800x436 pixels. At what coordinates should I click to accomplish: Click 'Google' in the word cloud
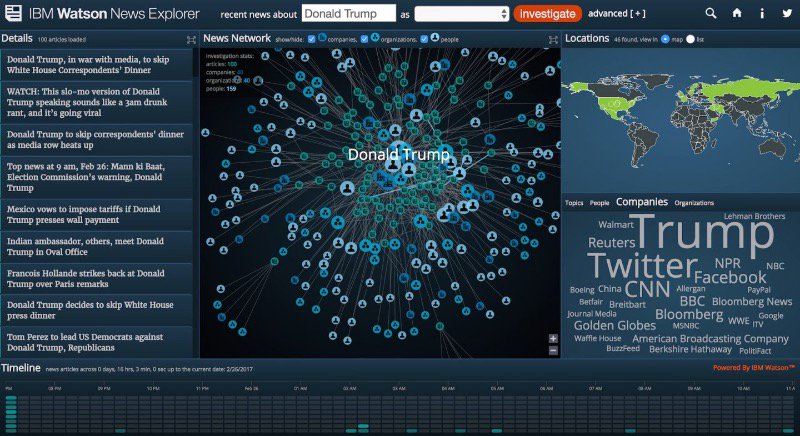pyautogui.click(x=770, y=316)
